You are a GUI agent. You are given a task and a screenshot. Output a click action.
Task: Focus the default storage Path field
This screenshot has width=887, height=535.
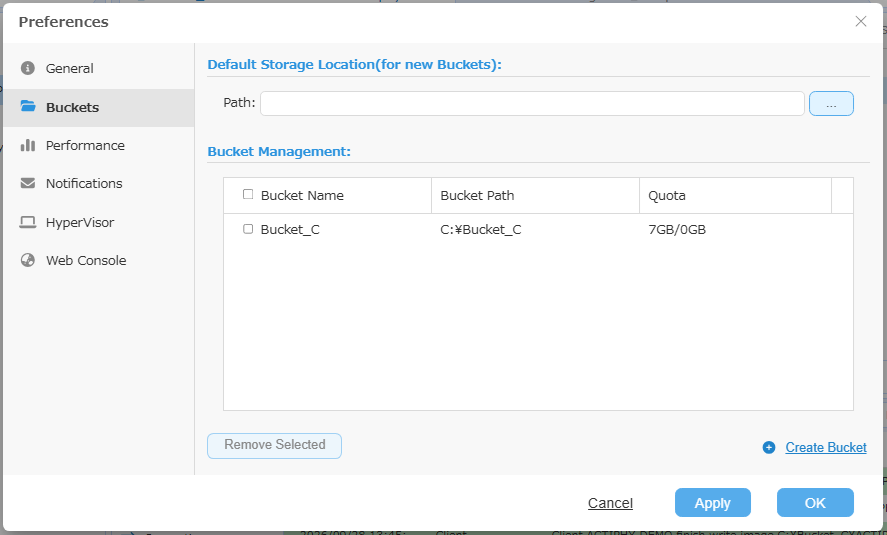click(532, 103)
